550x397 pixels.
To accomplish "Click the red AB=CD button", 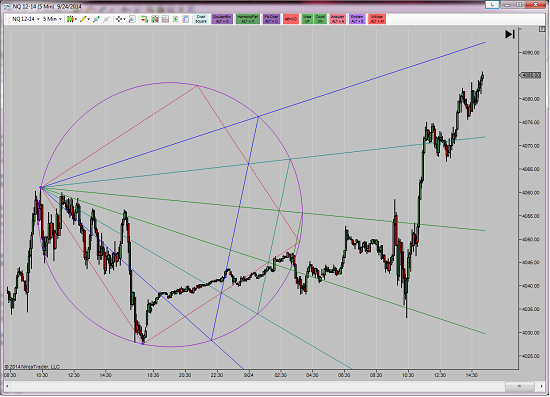I will pos(291,19).
